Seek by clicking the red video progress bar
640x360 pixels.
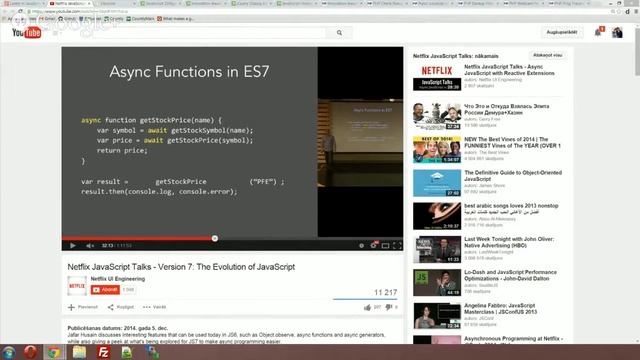point(137,238)
